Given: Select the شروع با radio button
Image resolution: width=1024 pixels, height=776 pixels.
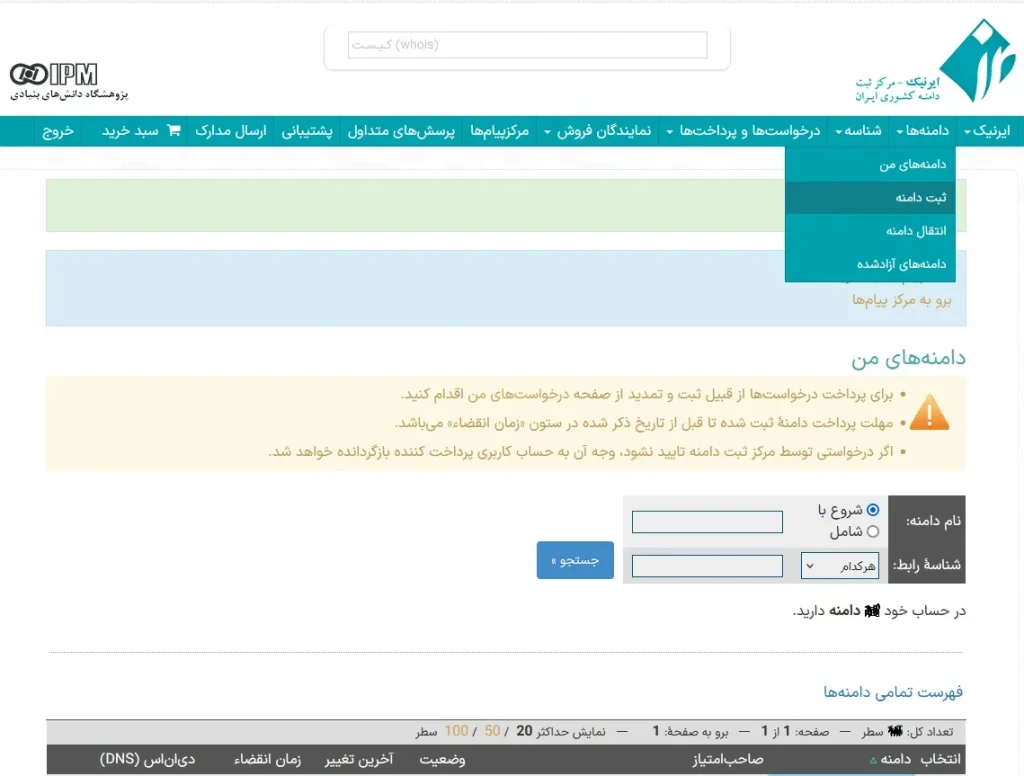Looking at the screenshot, I should click(x=872, y=510).
